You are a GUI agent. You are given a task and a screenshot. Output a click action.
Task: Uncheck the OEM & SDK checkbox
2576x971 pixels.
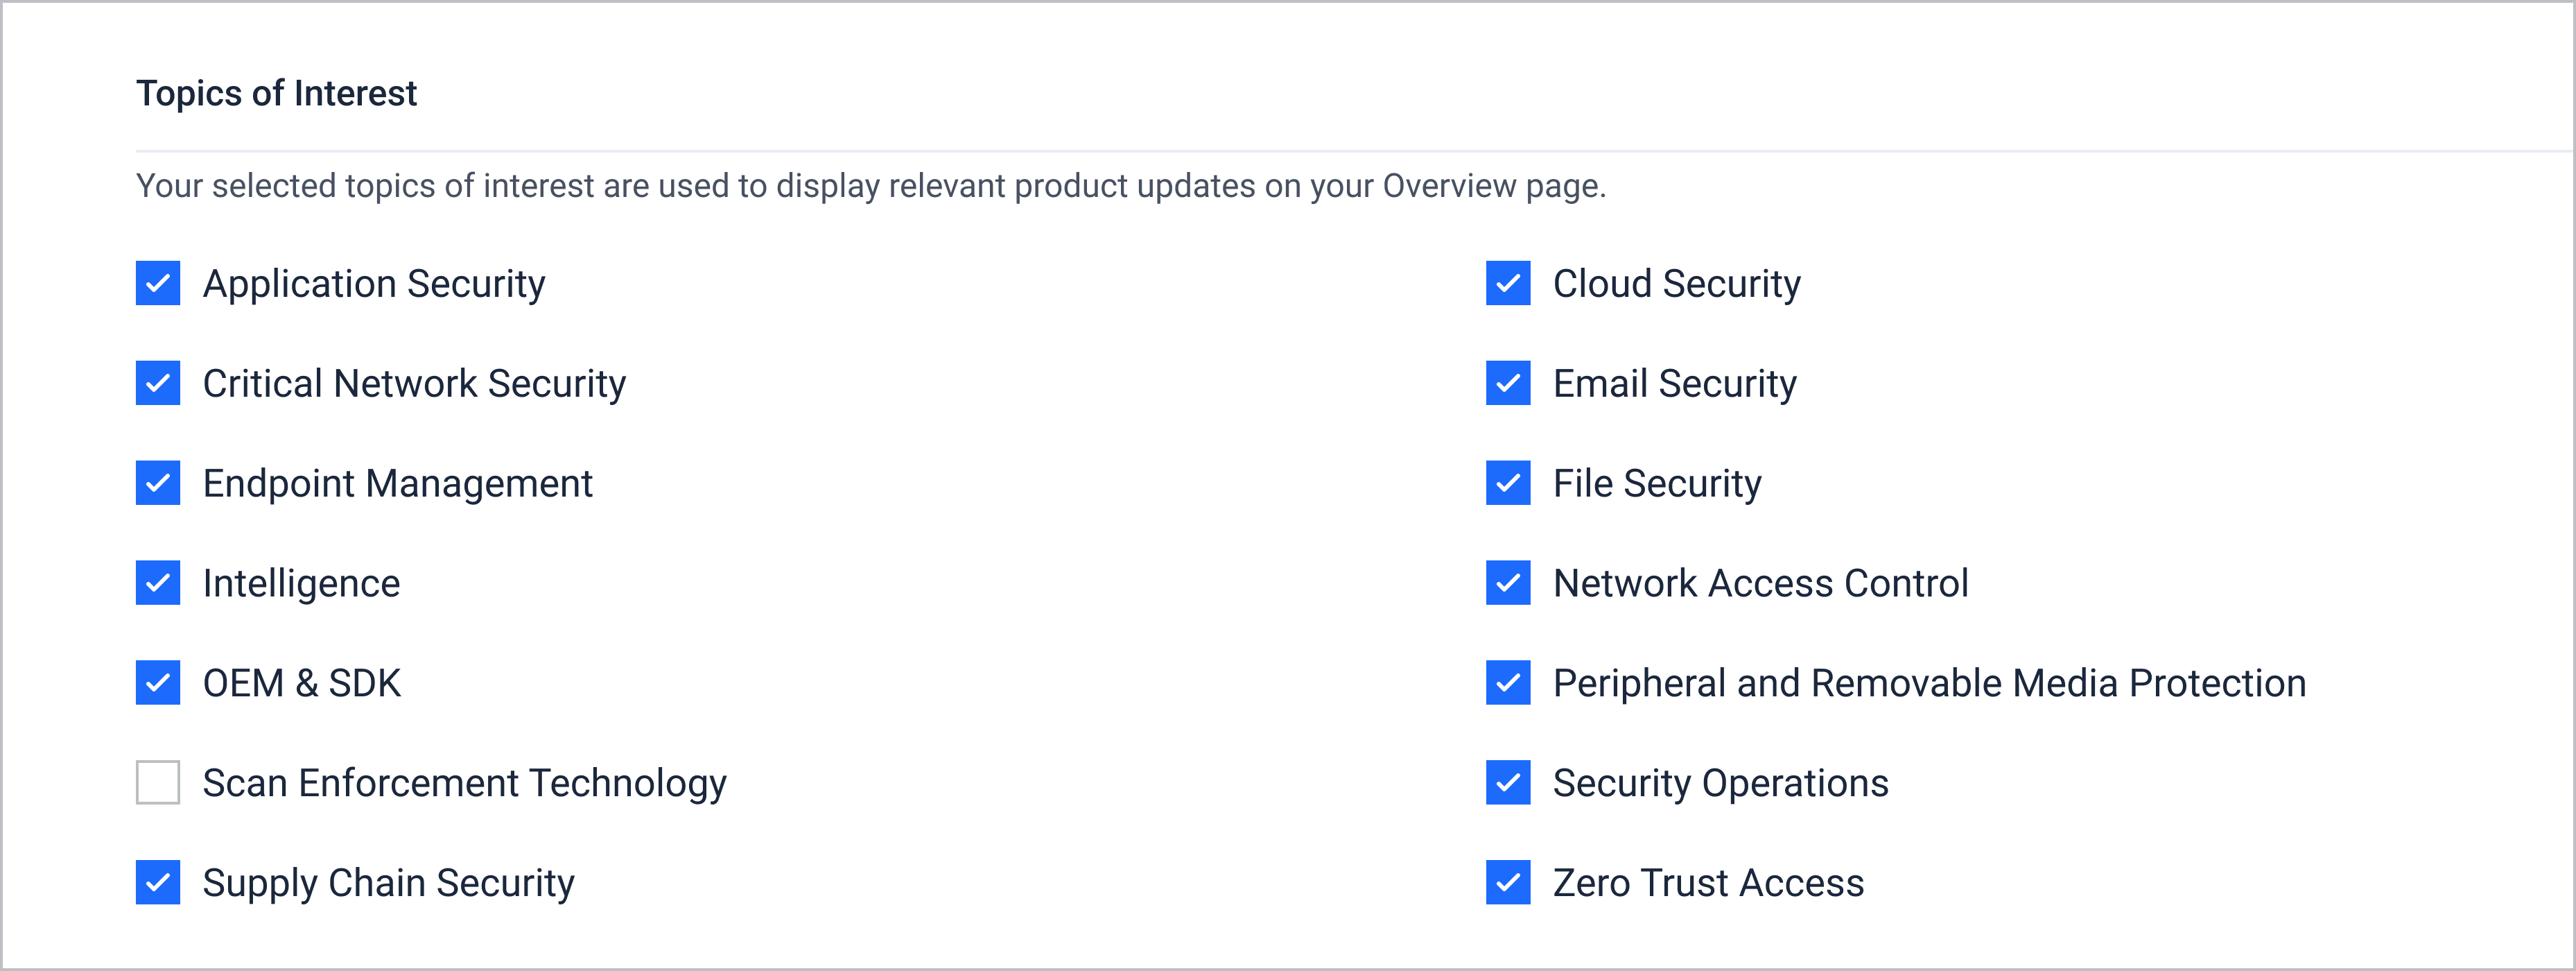[x=158, y=683]
